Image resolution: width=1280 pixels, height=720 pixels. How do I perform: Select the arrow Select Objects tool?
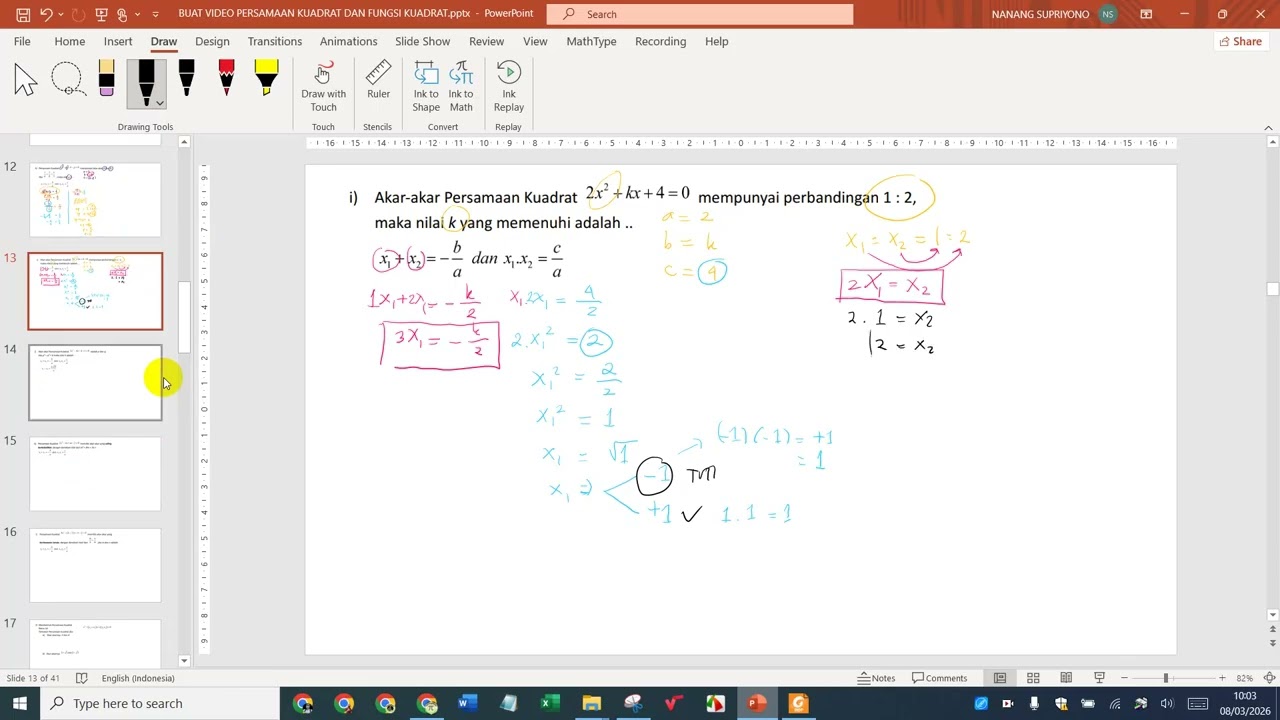pos(26,79)
